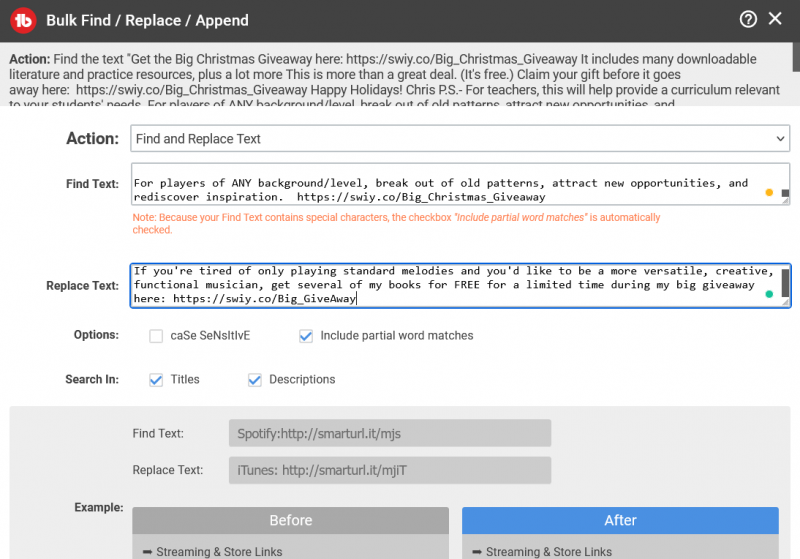The image size is (800, 559).
Task: Open the Action dropdown menu
Action: pyautogui.click(x=460, y=139)
